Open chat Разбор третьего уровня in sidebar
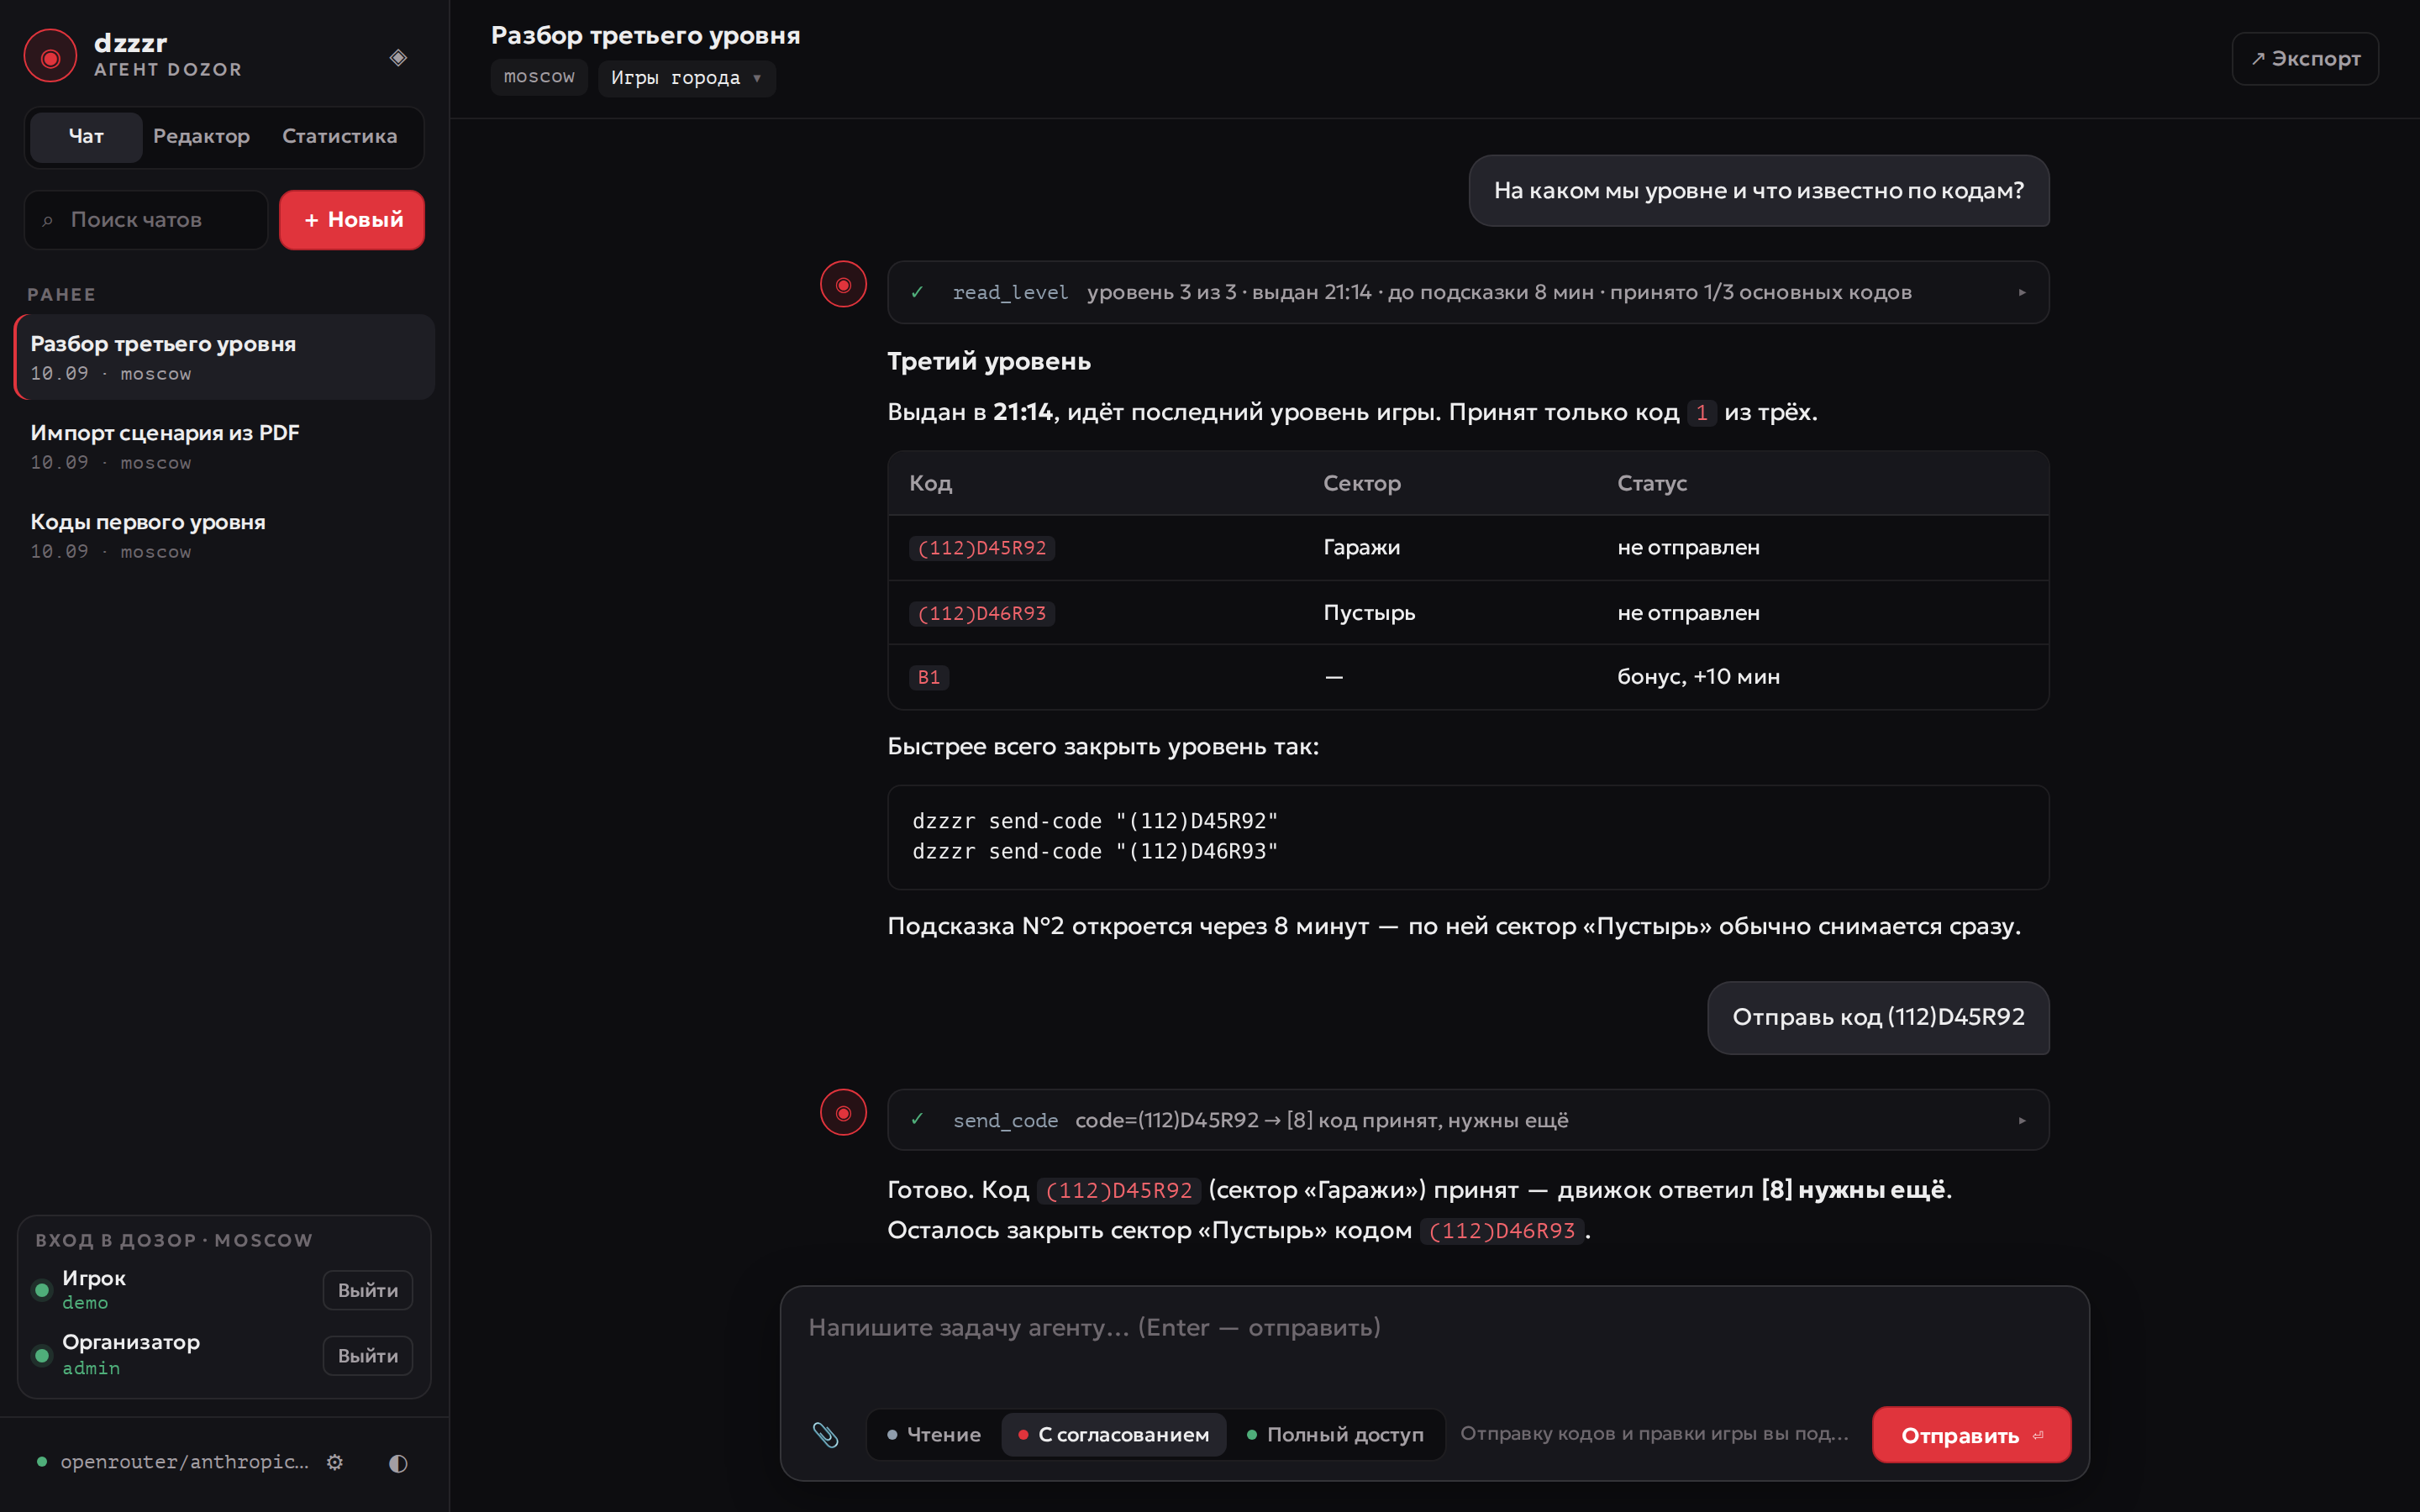Screen dimensions: 2420x1512 point(225,357)
